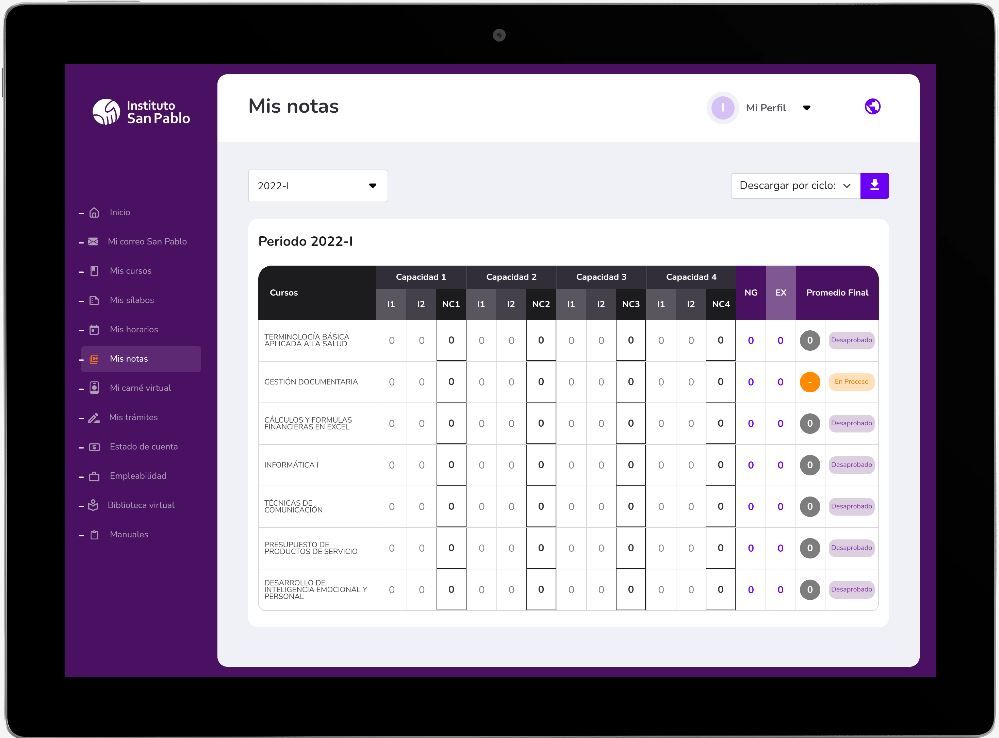Click the Periodo 2022-I heading
This screenshot has height=738, width=999.
click(x=305, y=242)
